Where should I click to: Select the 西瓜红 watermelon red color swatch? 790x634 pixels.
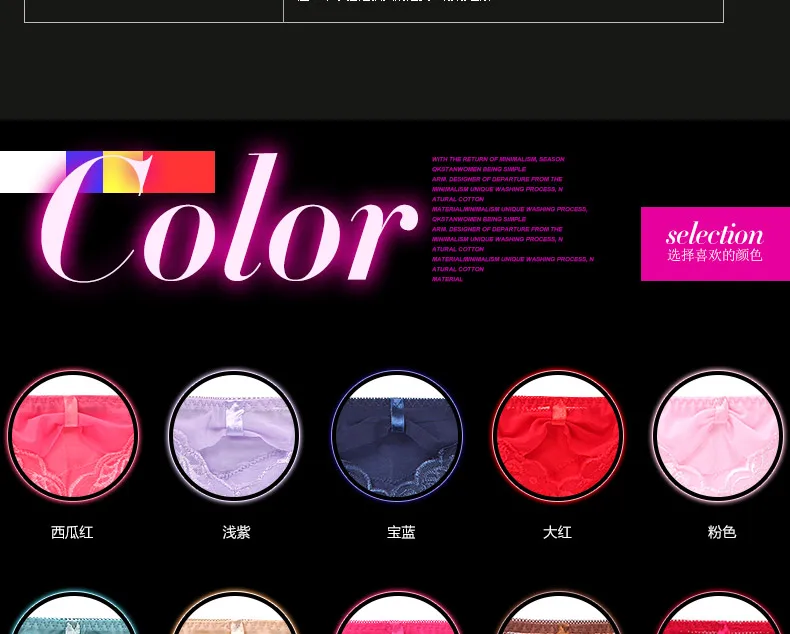pos(73,435)
